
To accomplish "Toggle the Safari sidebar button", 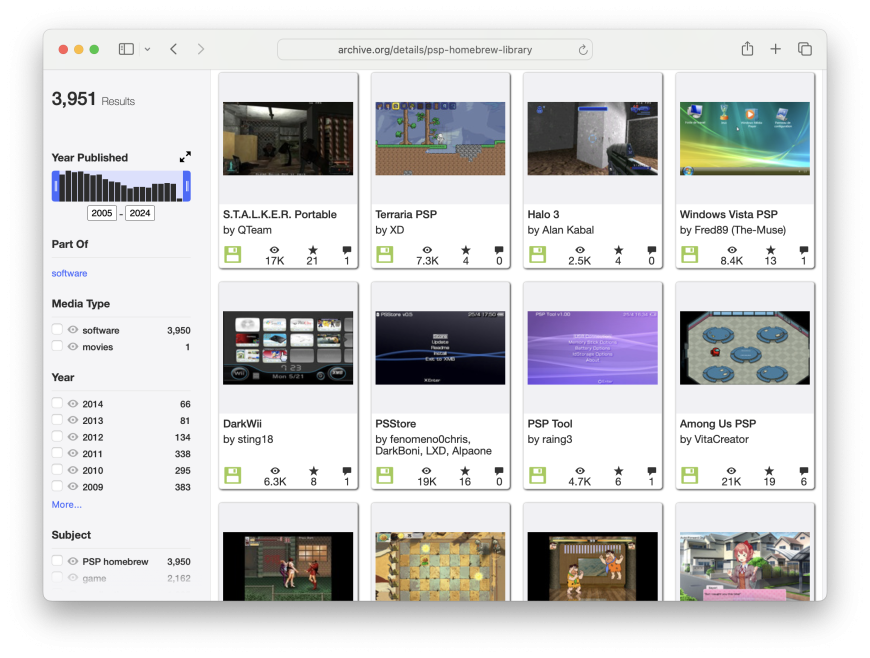I will click(126, 49).
